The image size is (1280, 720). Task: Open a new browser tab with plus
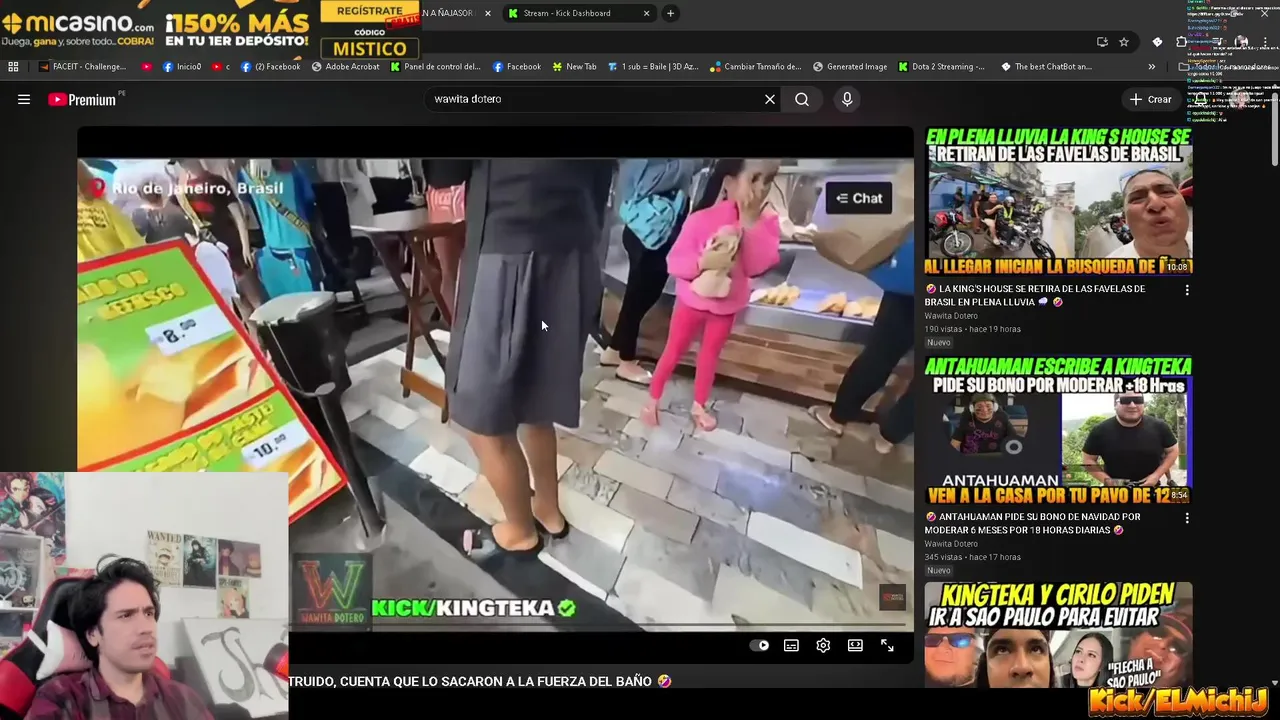pos(670,13)
